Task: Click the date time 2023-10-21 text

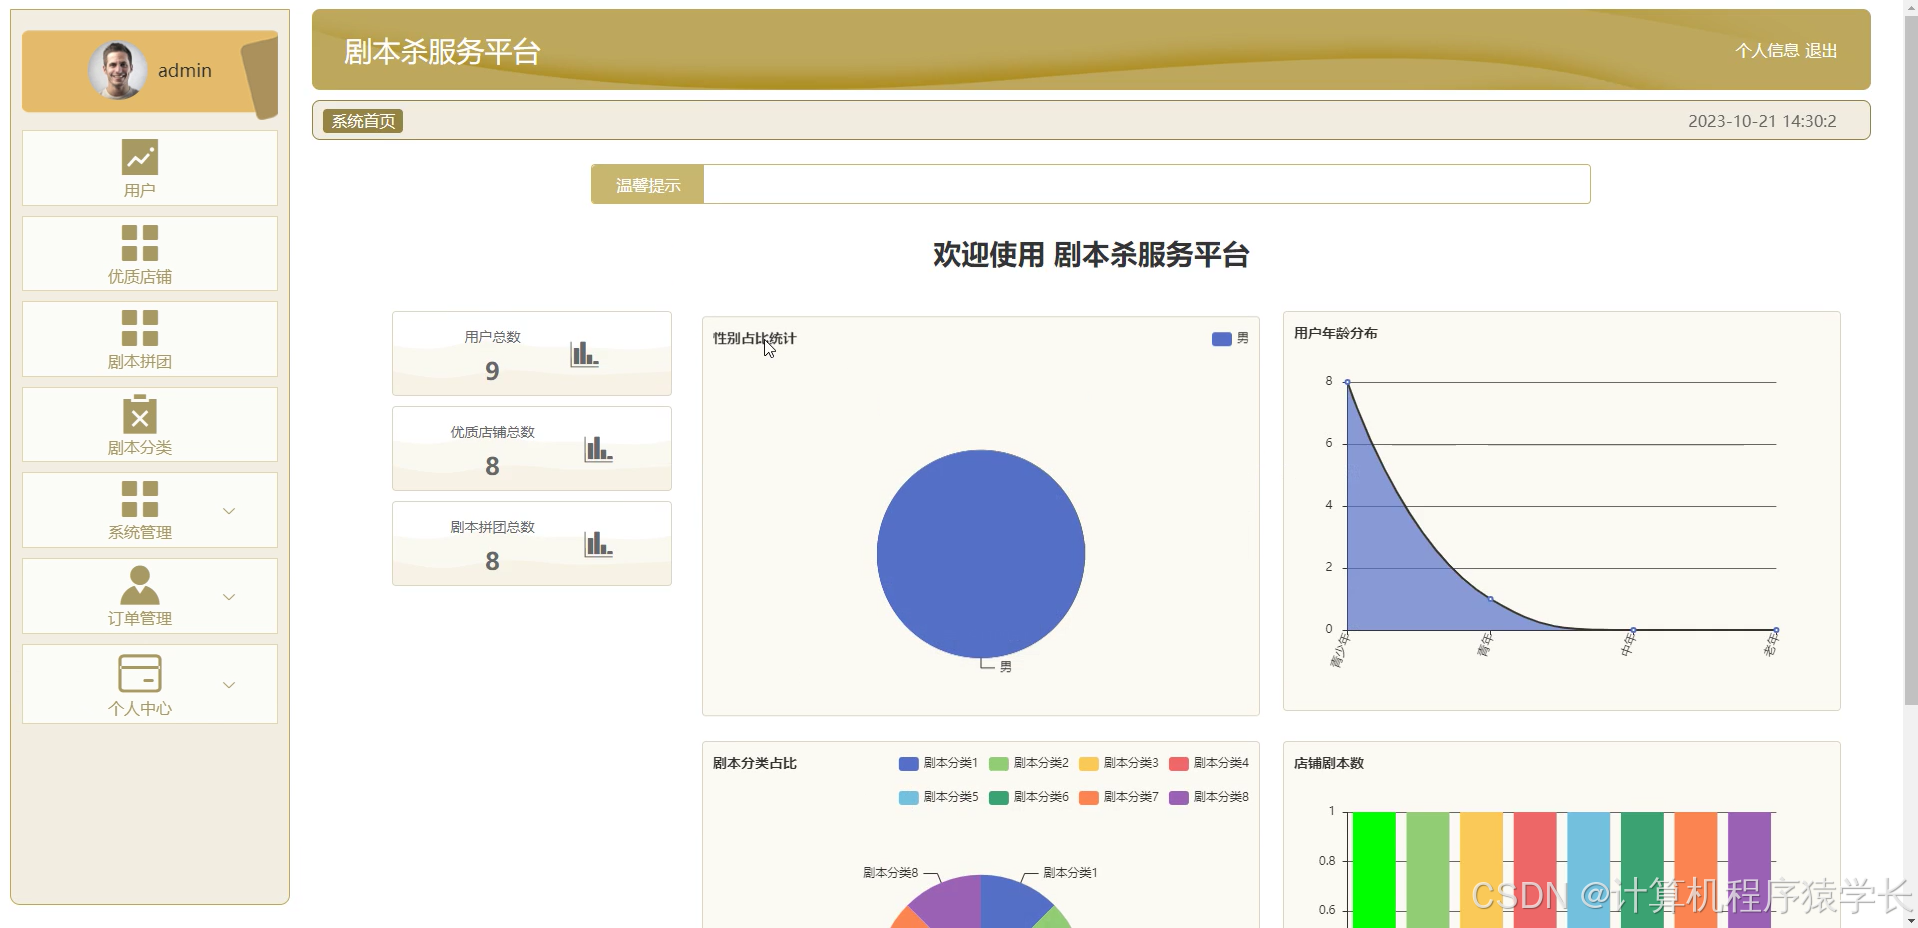Action: (x=1762, y=121)
